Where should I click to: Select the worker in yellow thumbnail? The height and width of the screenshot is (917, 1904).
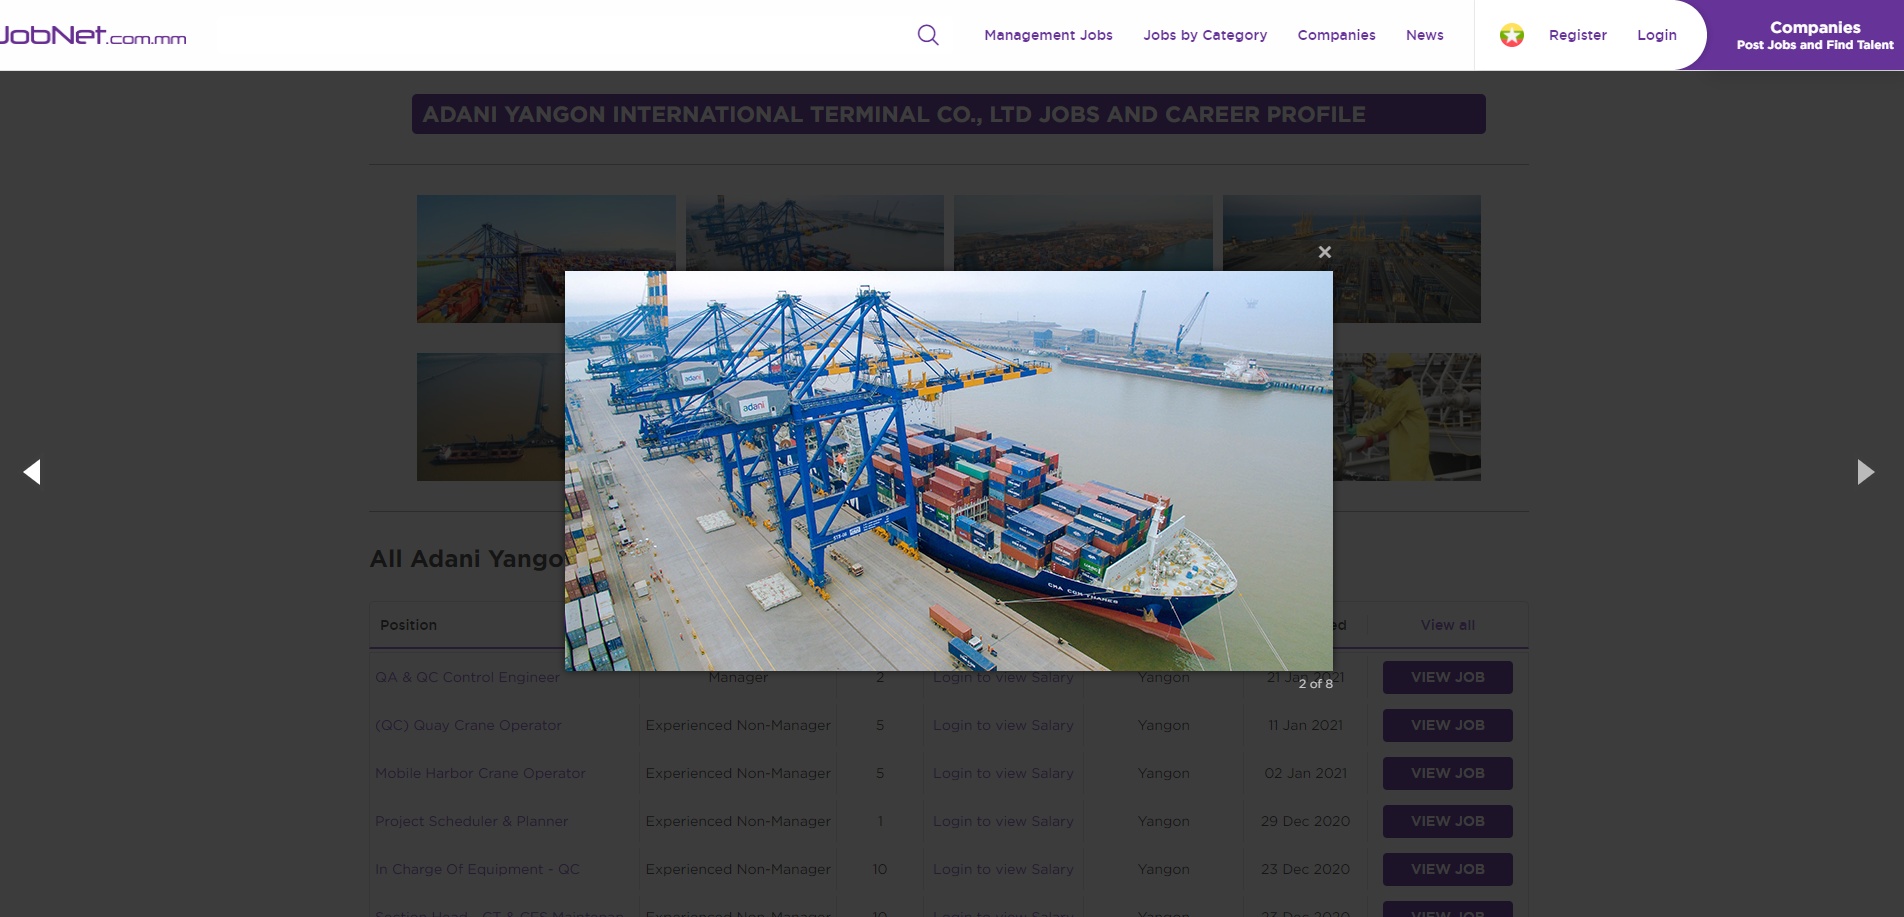1406,417
